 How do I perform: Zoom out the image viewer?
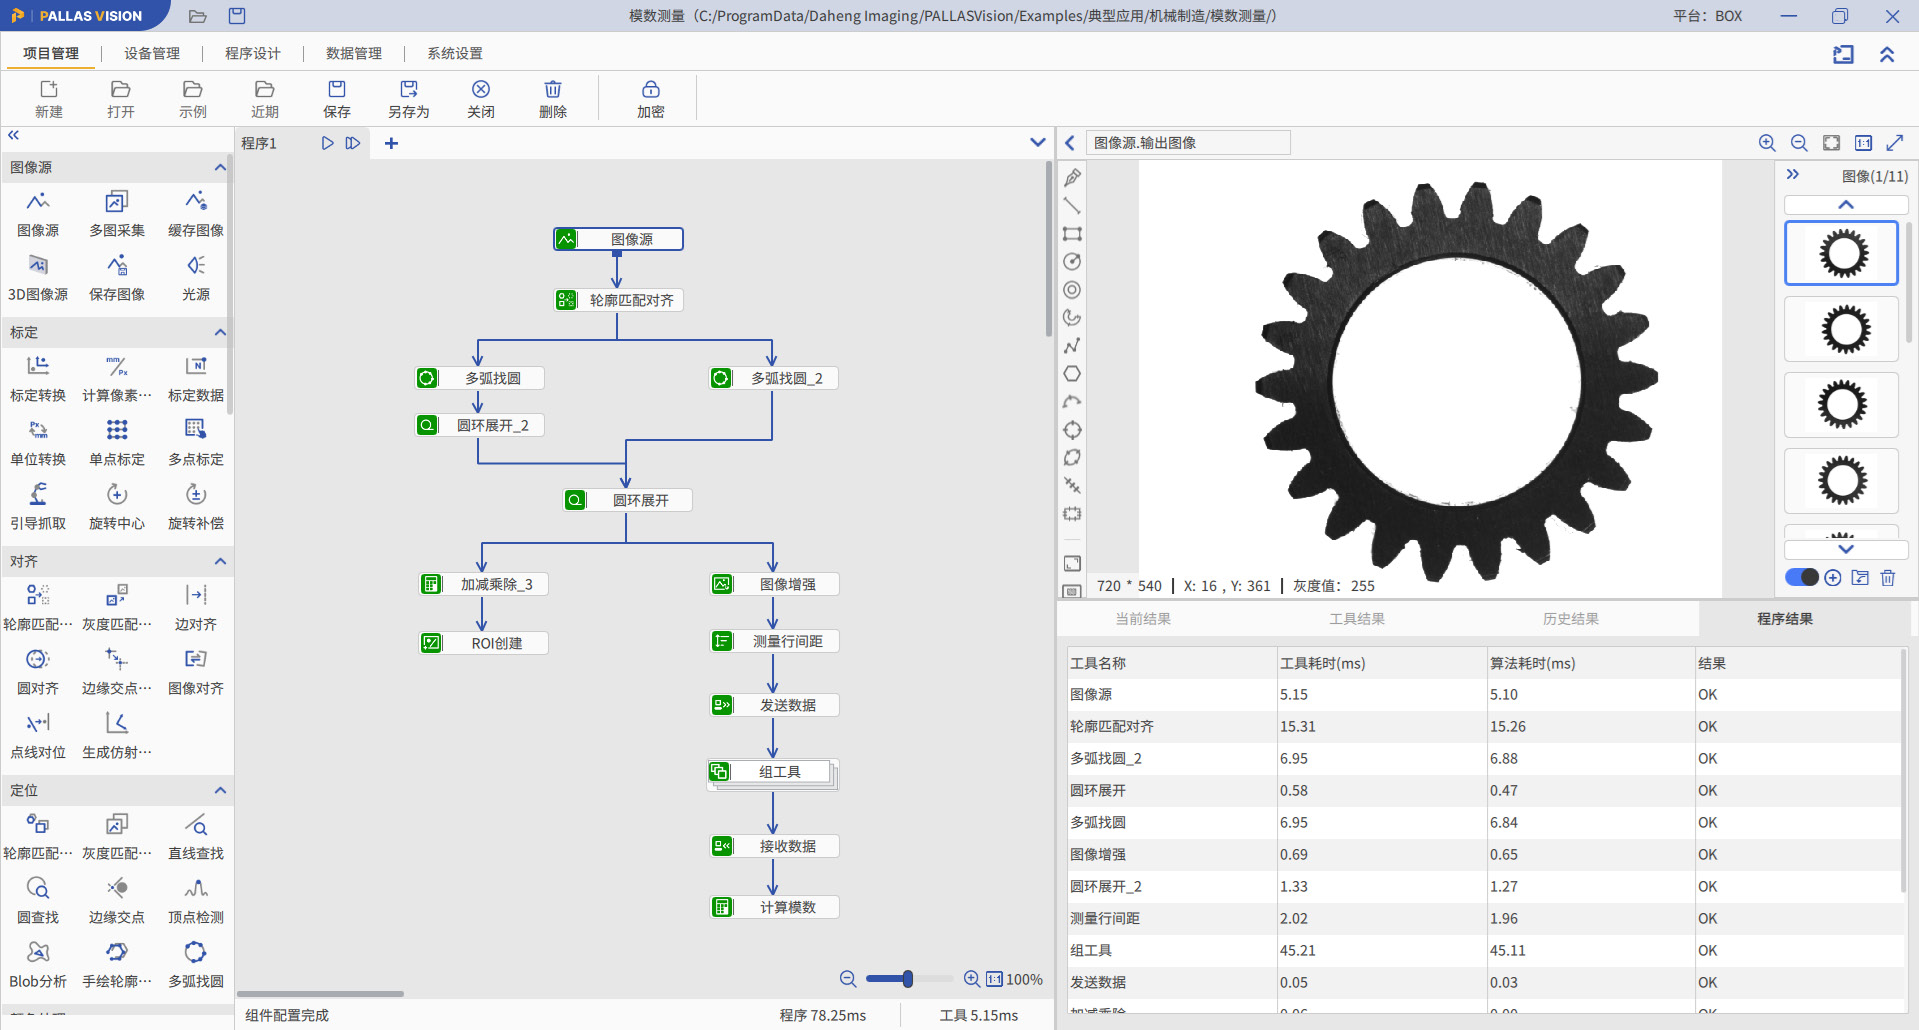(x=1799, y=143)
